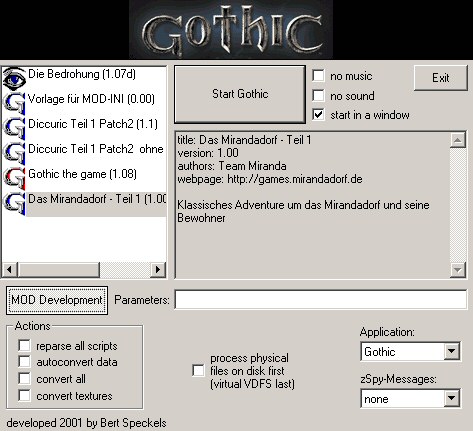Screen dimensions: 473x431
Task: Enable the no music checkbox
Action: (x=318, y=76)
